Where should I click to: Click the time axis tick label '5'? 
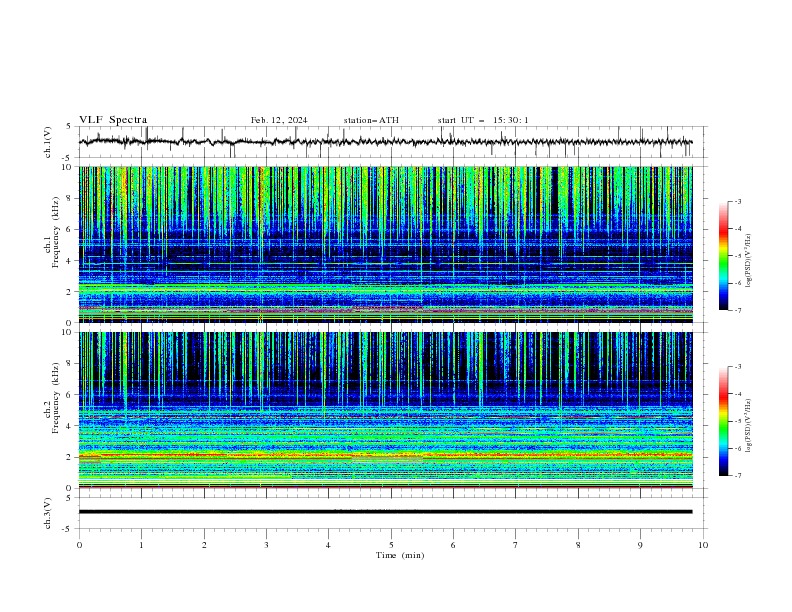(391, 545)
